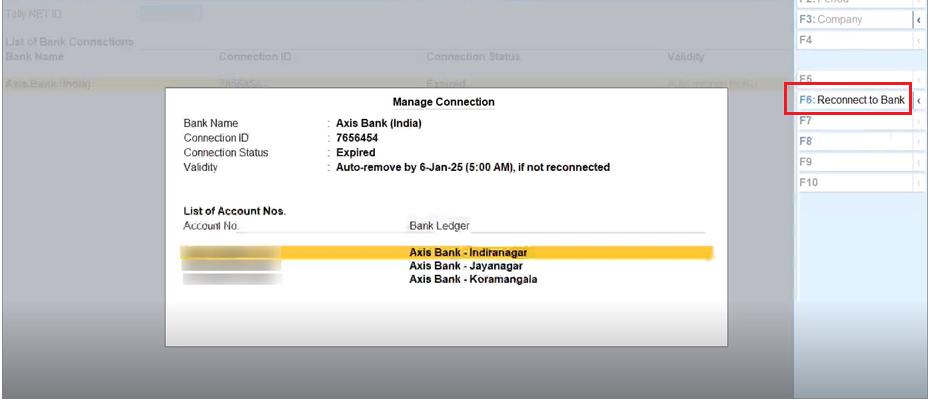Click the Bank Ledger column header

click(x=439, y=226)
